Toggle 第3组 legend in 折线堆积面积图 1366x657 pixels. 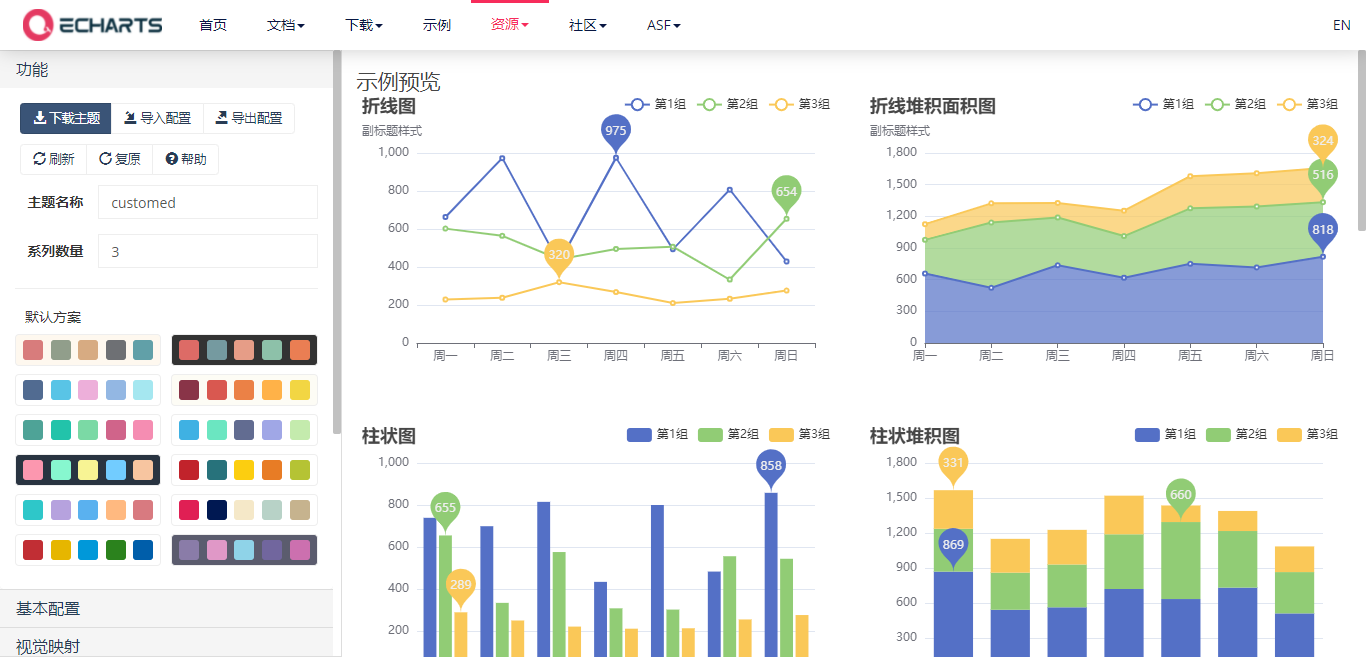click(x=1308, y=104)
